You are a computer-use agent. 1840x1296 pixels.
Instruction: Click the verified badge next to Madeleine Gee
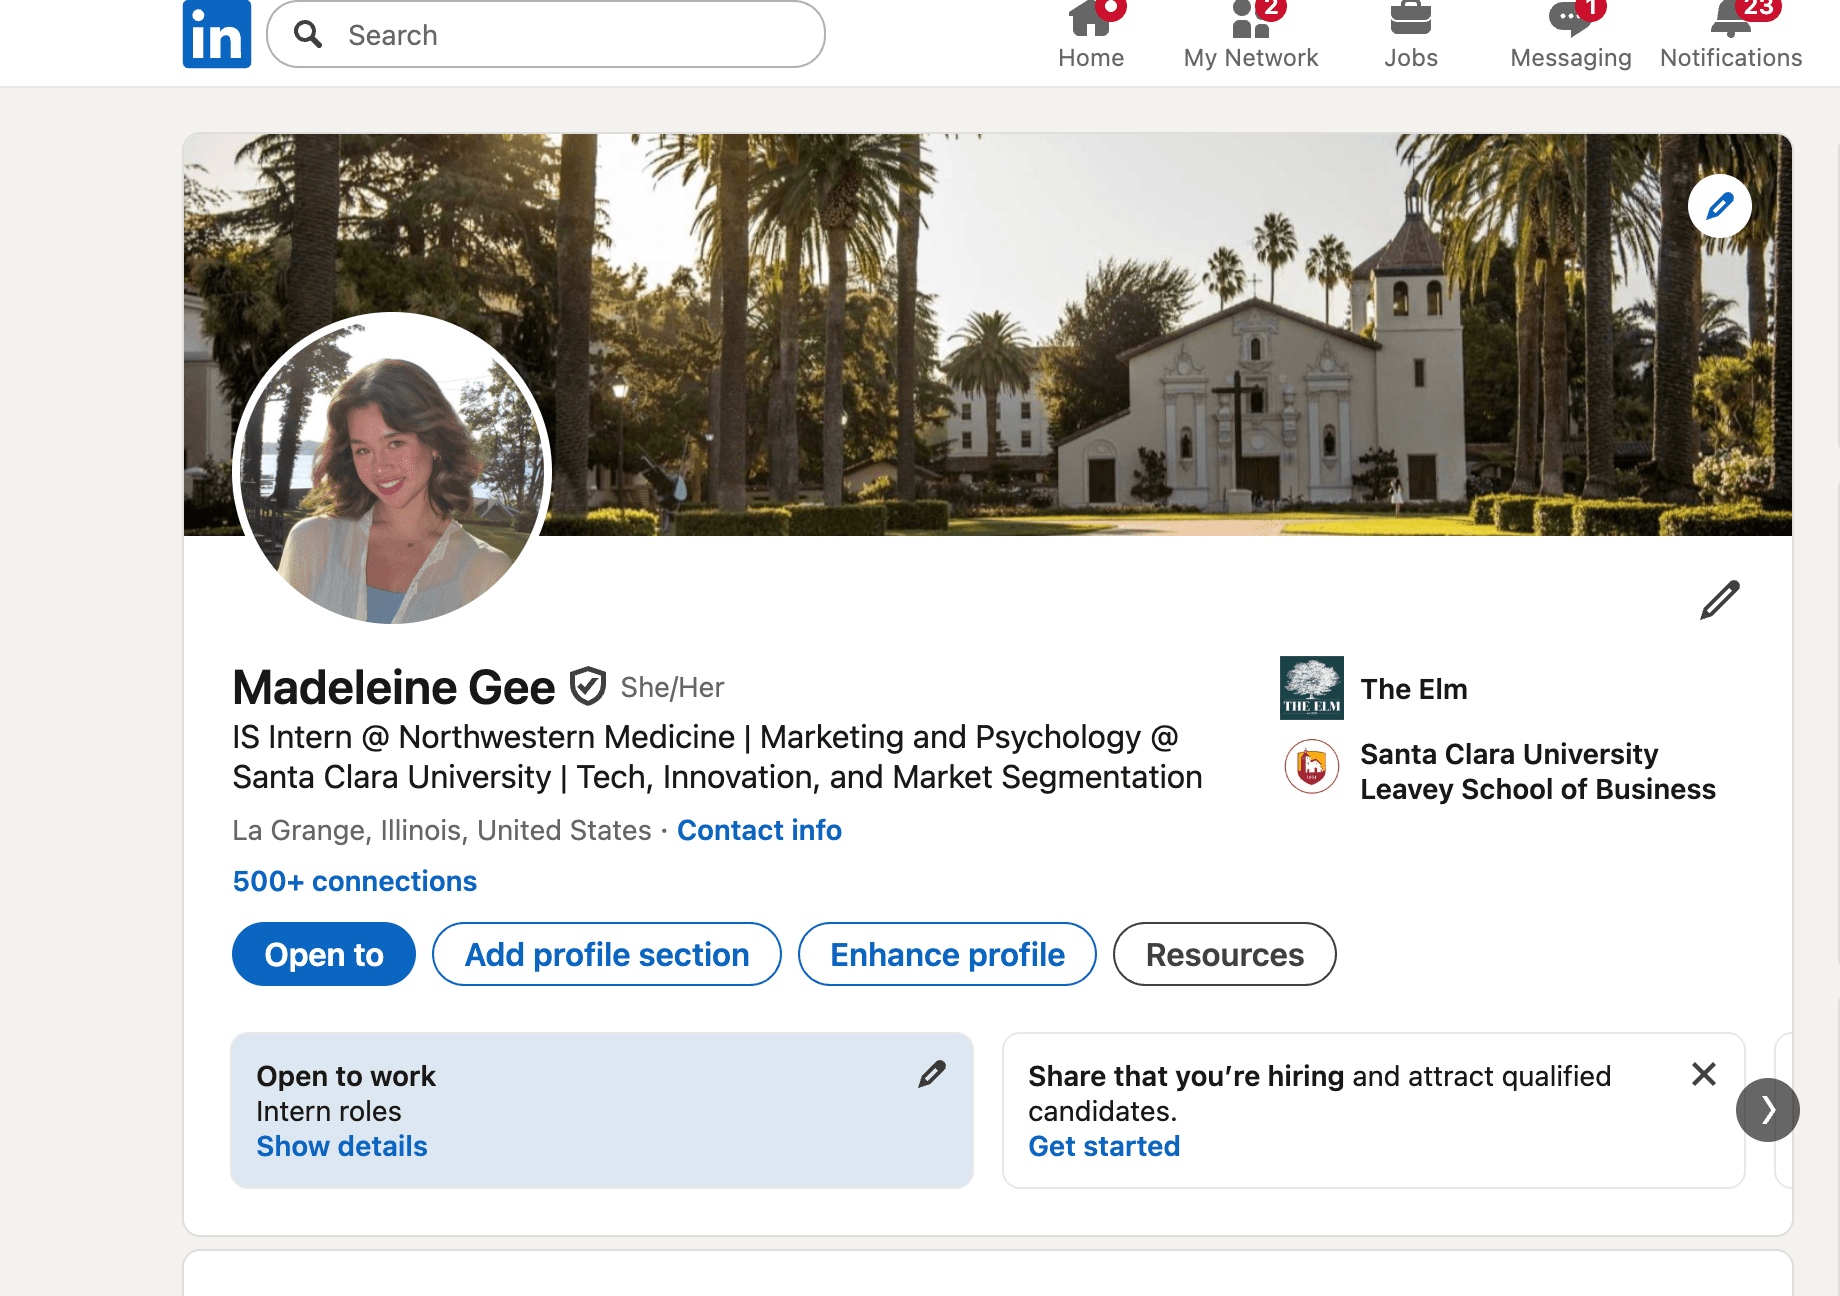click(x=588, y=687)
